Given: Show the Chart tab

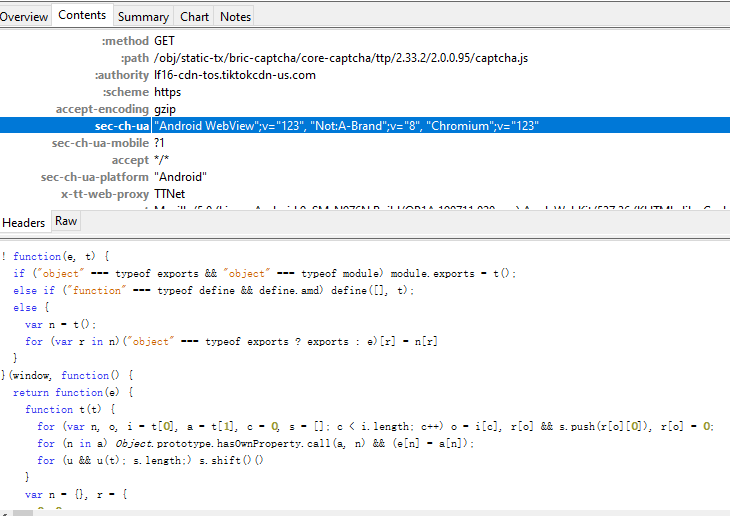Looking at the screenshot, I should pos(195,16).
